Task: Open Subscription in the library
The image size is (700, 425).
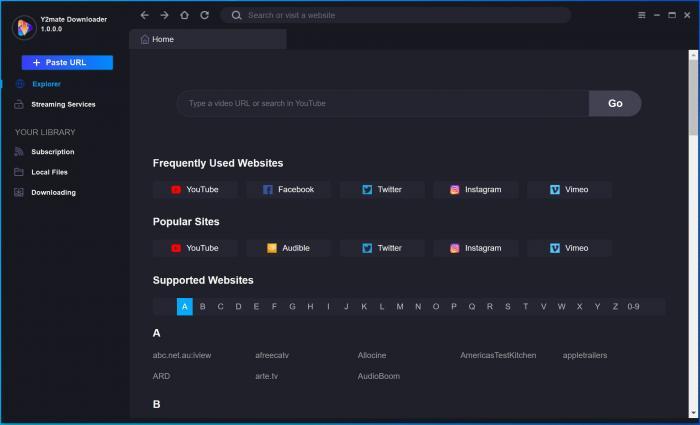Action: pos(53,152)
